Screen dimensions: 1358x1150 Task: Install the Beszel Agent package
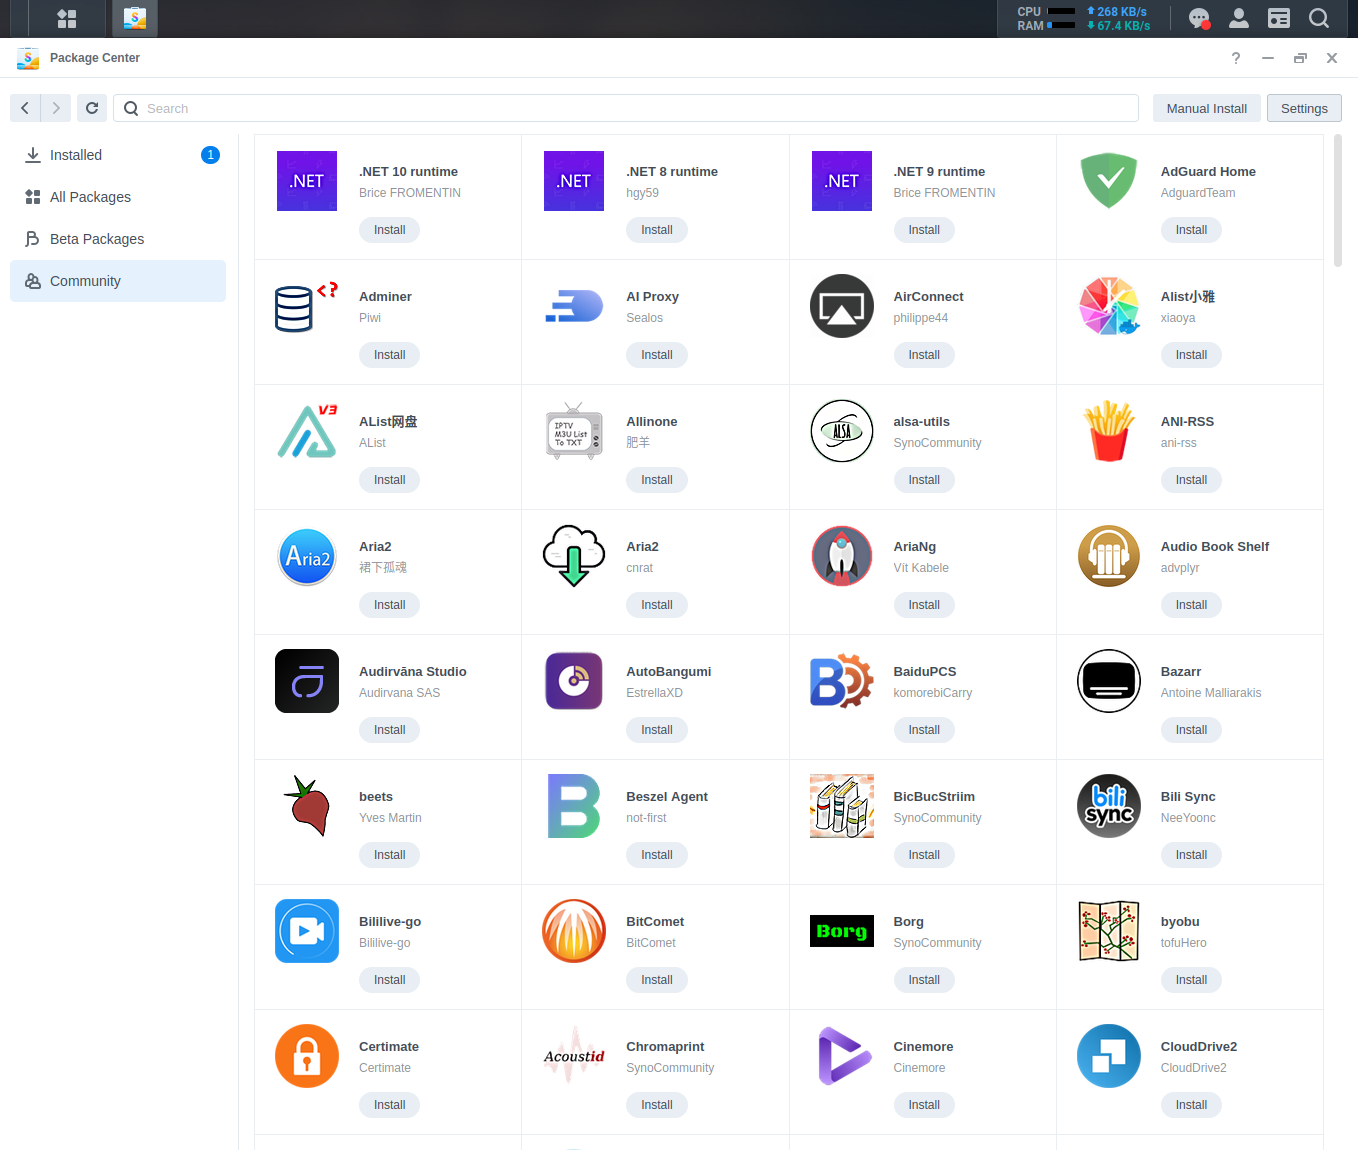pos(657,855)
